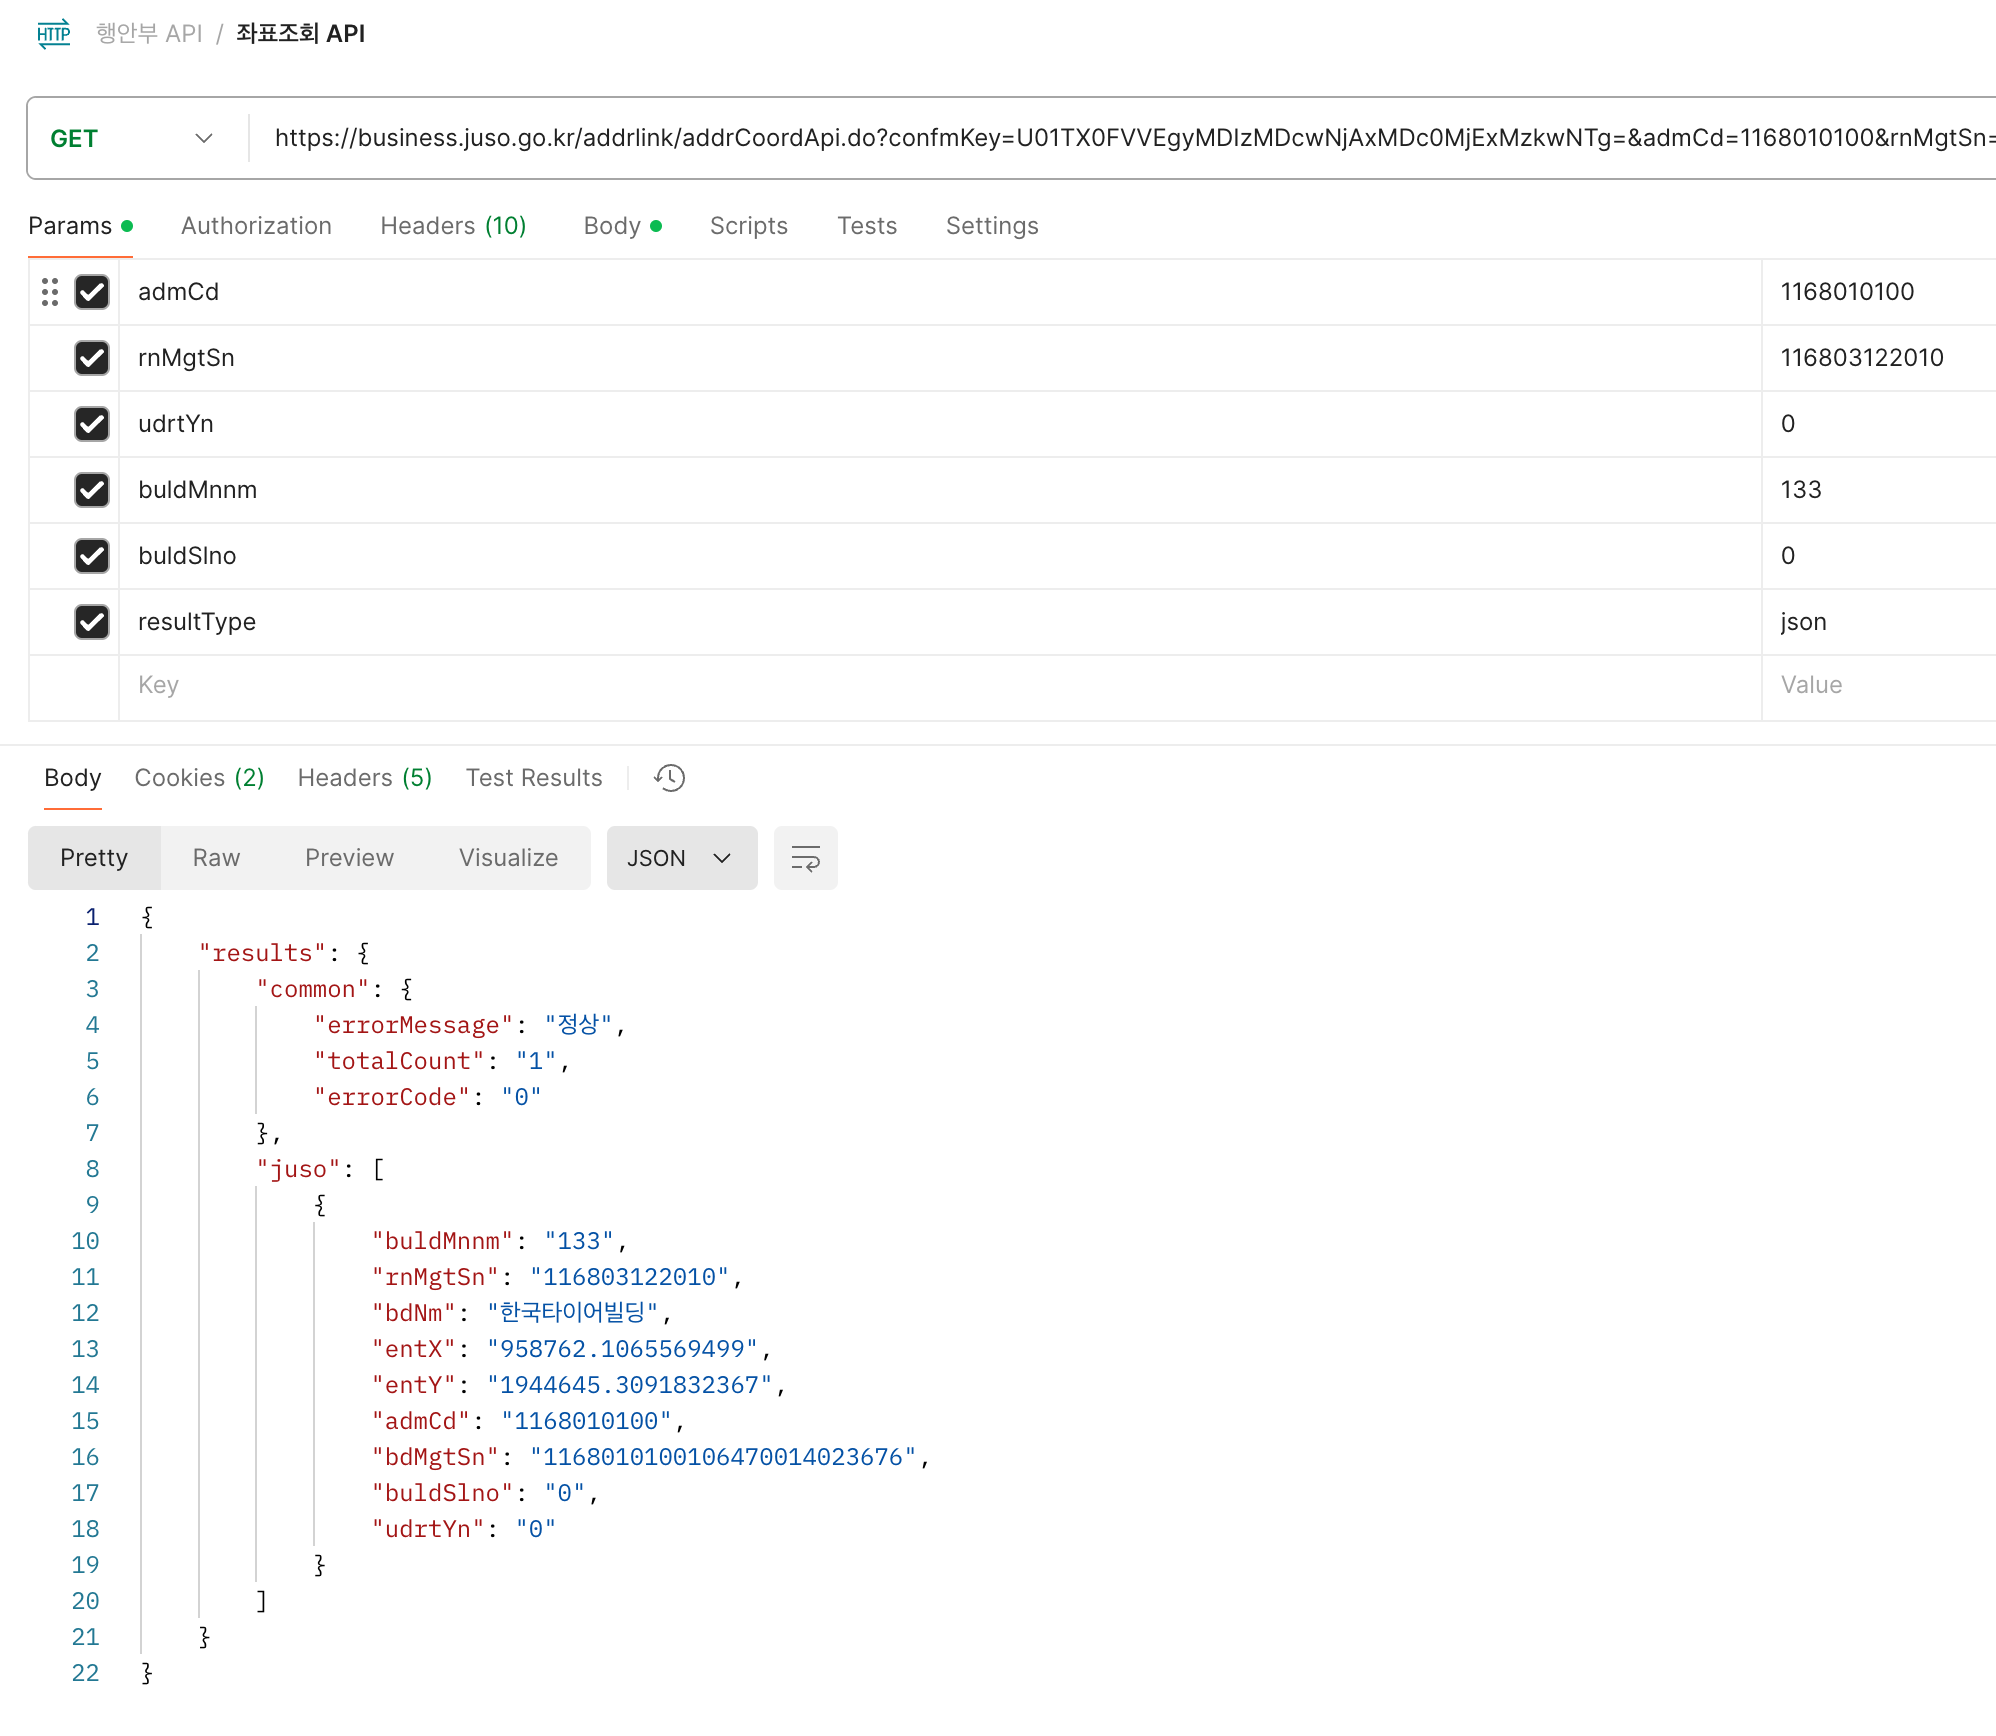Click the Body tab
The image size is (1996, 1736).
point(71,777)
